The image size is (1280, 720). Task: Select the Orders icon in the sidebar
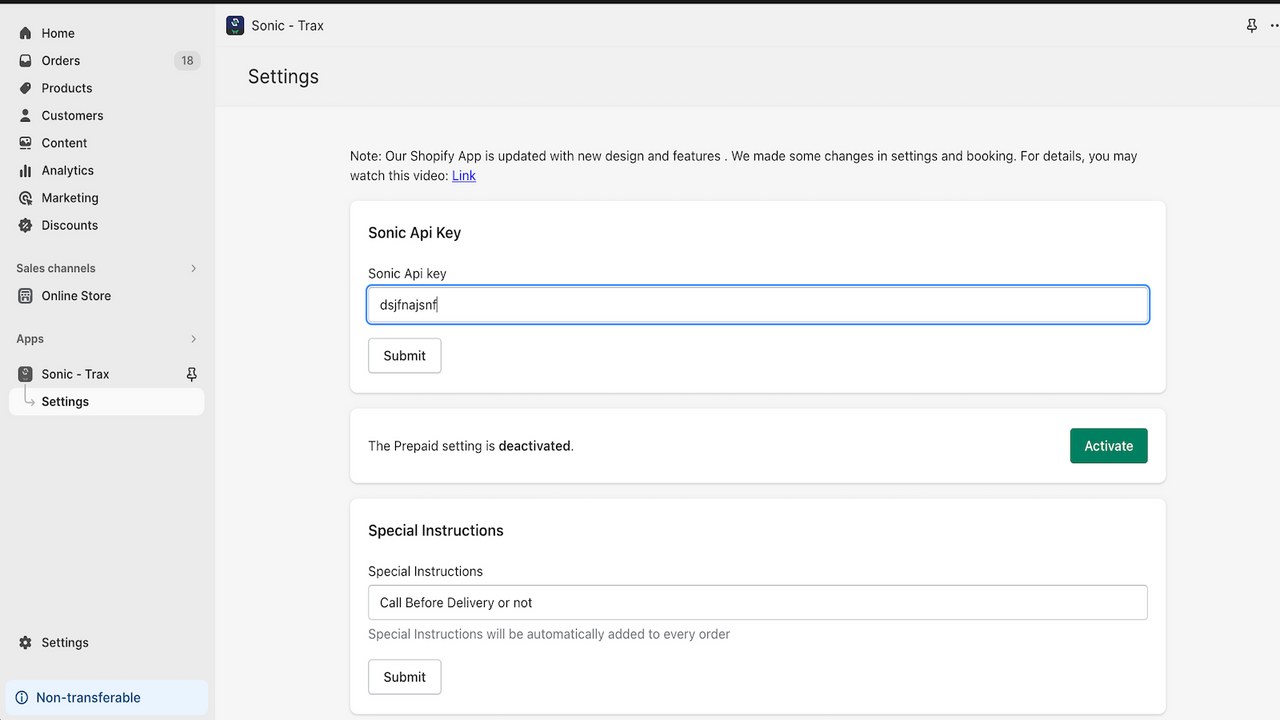25,60
